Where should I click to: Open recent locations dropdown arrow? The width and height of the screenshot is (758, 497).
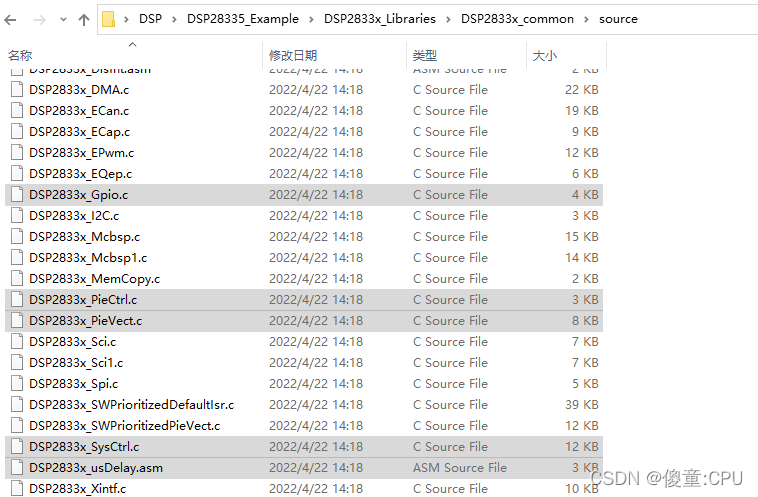click(63, 20)
